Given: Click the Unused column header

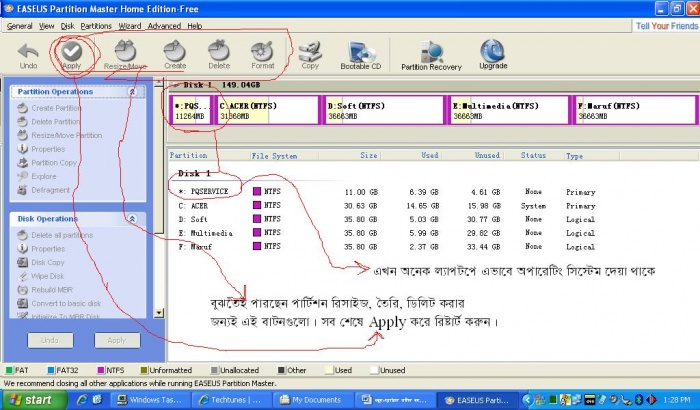Looking at the screenshot, I should click(472, 155).
